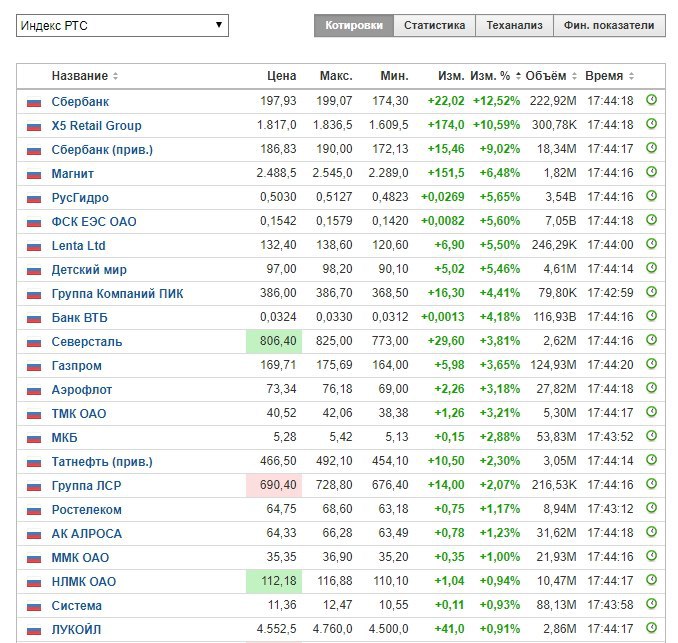
Task: Click the clock icon in Сбербанк (прив.) row
Action: click(x=651, y=148)
